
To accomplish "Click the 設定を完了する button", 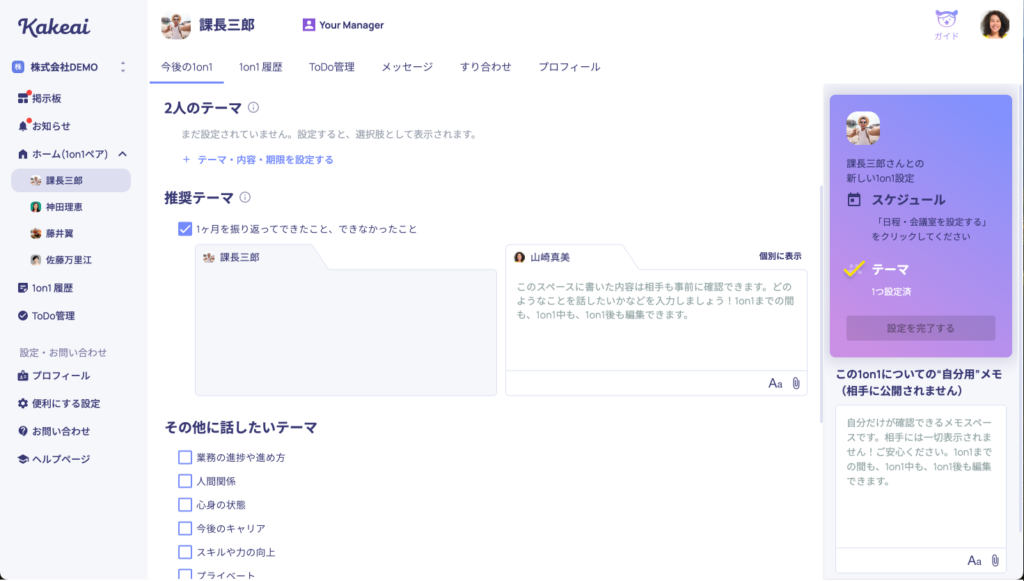I will pyautogui.click(x=921, y=328).
